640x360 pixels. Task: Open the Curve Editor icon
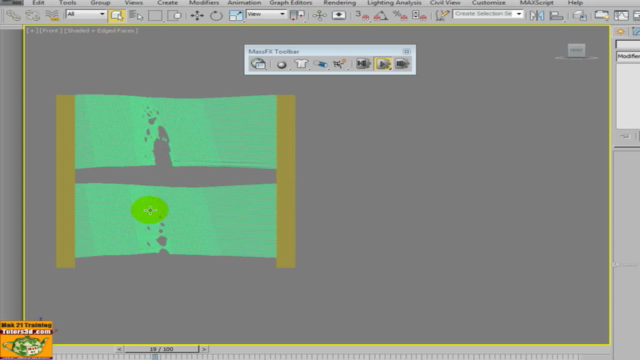click(621, 16)
